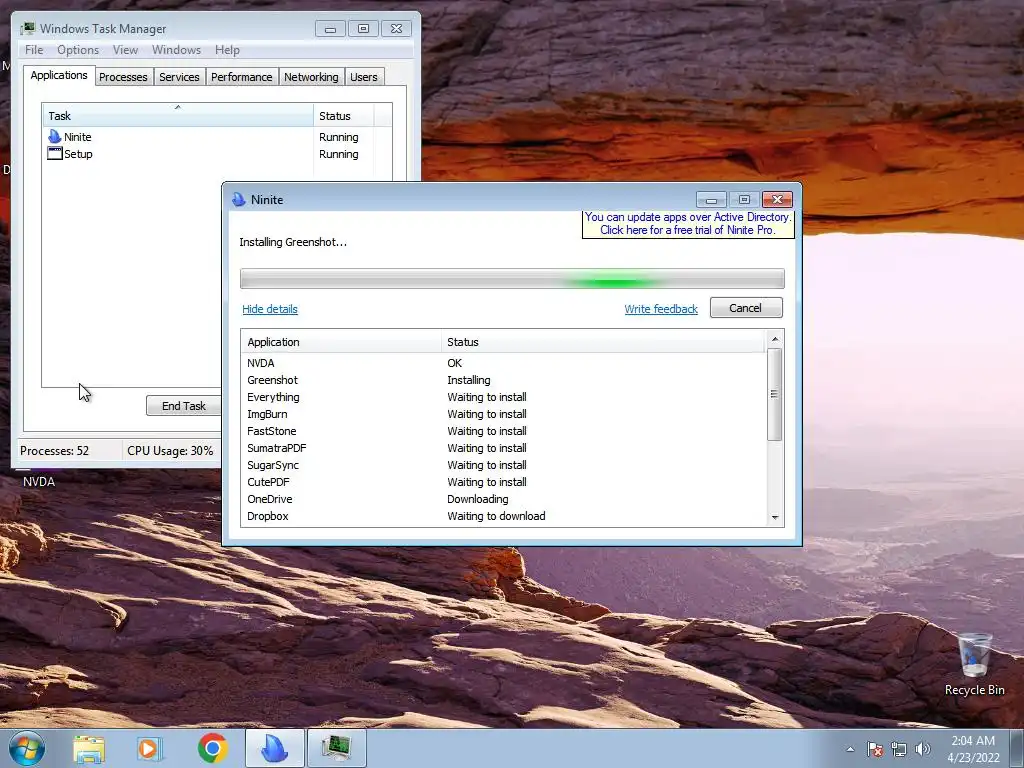This screenshot has height=768, width=1024.
Task: Click the Ninite Pro free trial banner
Action: (x=688, y=223)
